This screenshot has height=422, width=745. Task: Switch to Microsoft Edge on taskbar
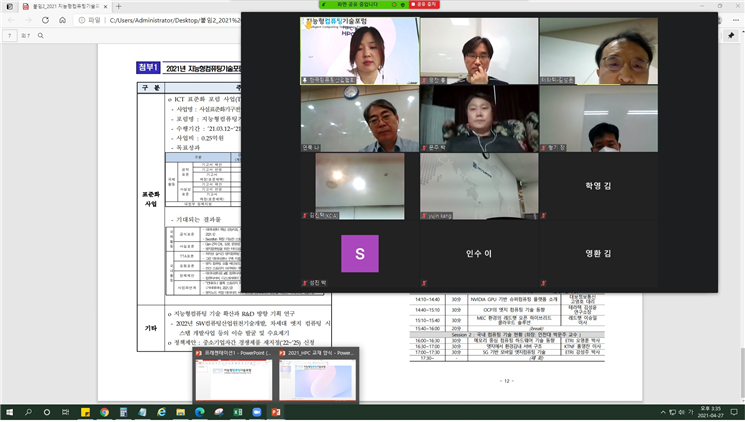point(200,412)
